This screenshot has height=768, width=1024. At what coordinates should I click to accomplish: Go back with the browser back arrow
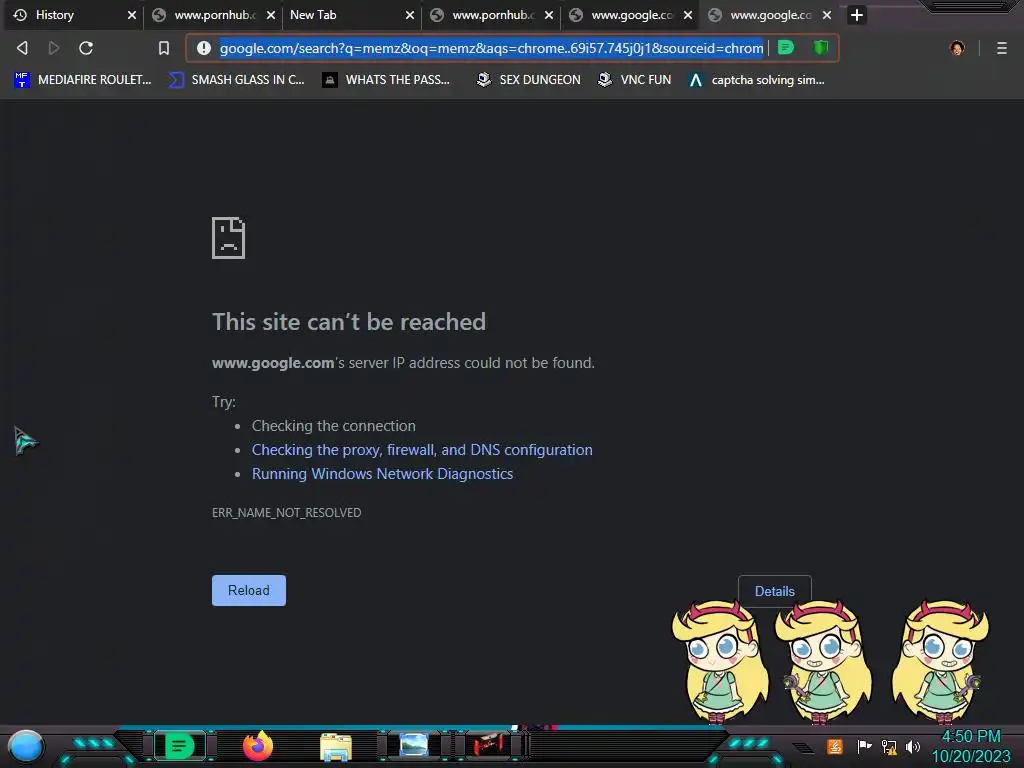22,48
